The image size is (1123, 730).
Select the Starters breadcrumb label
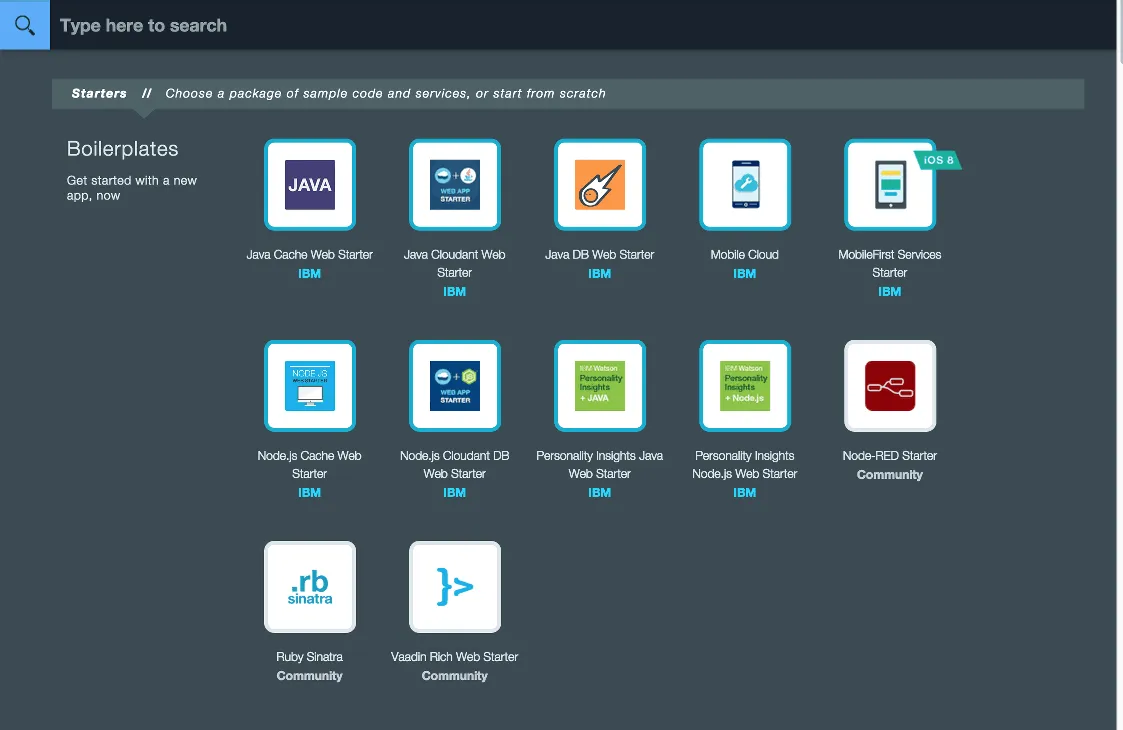[99, 93]
